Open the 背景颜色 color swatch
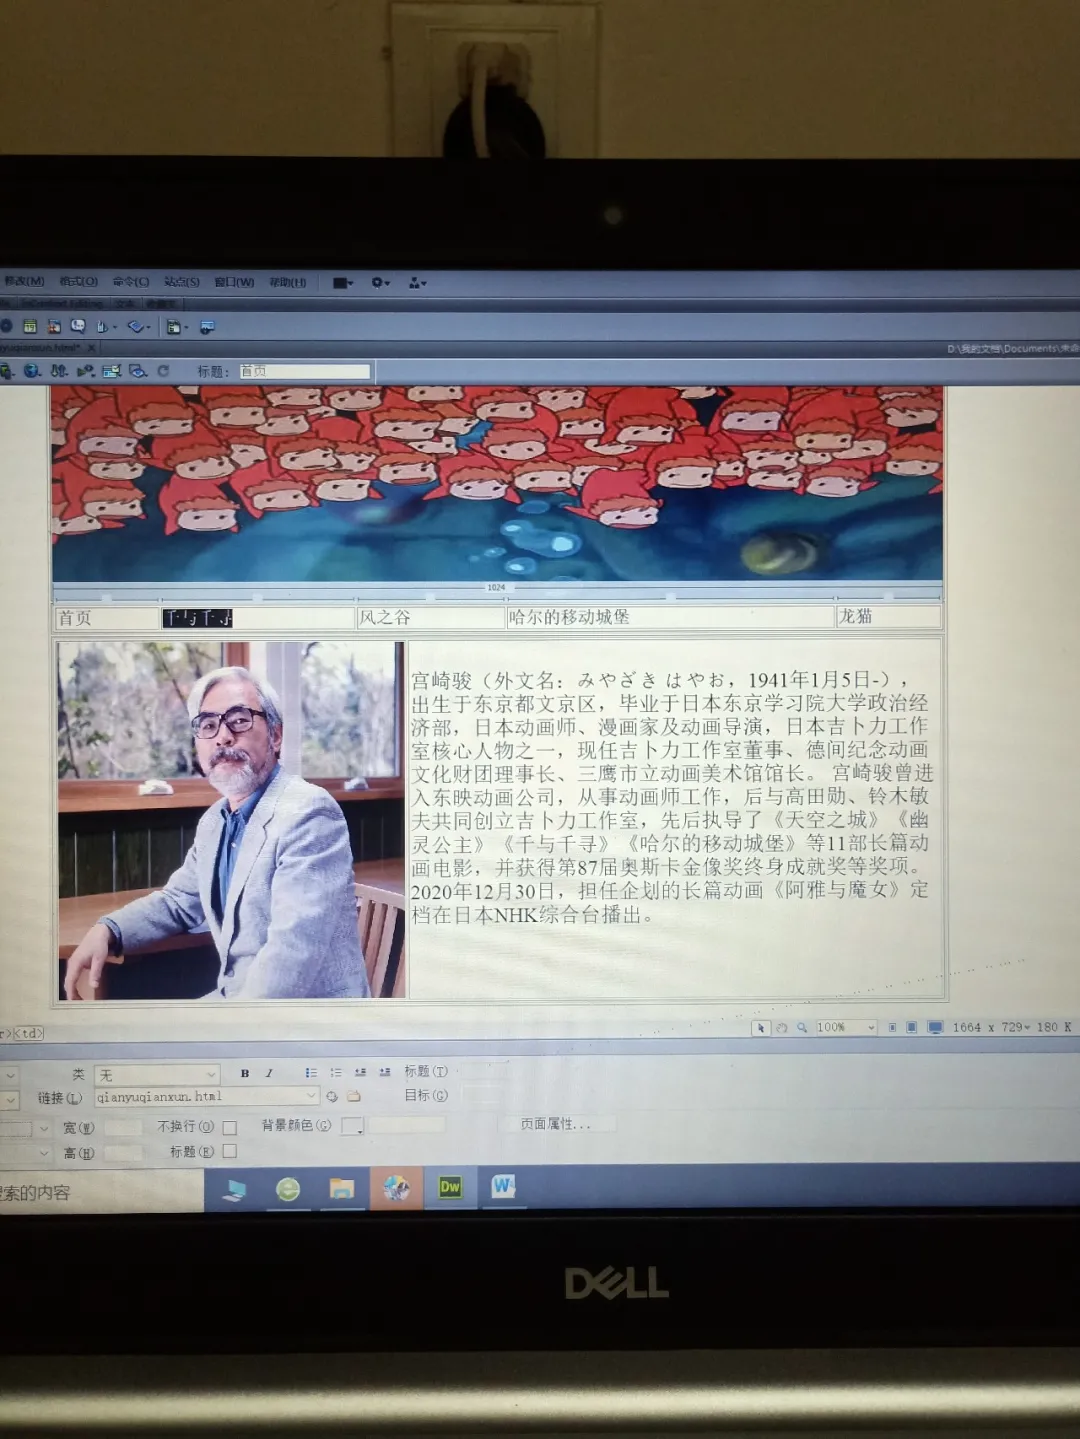 click(352, 1126)
